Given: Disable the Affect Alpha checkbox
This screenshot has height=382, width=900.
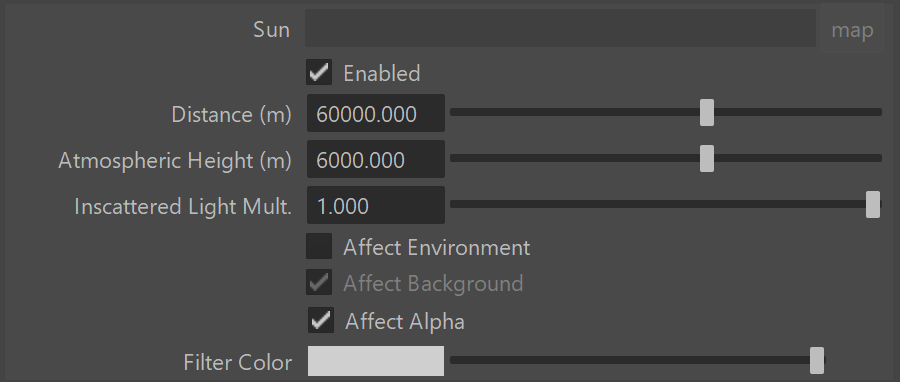Looking at the screenshot, I should click(321, 320).
